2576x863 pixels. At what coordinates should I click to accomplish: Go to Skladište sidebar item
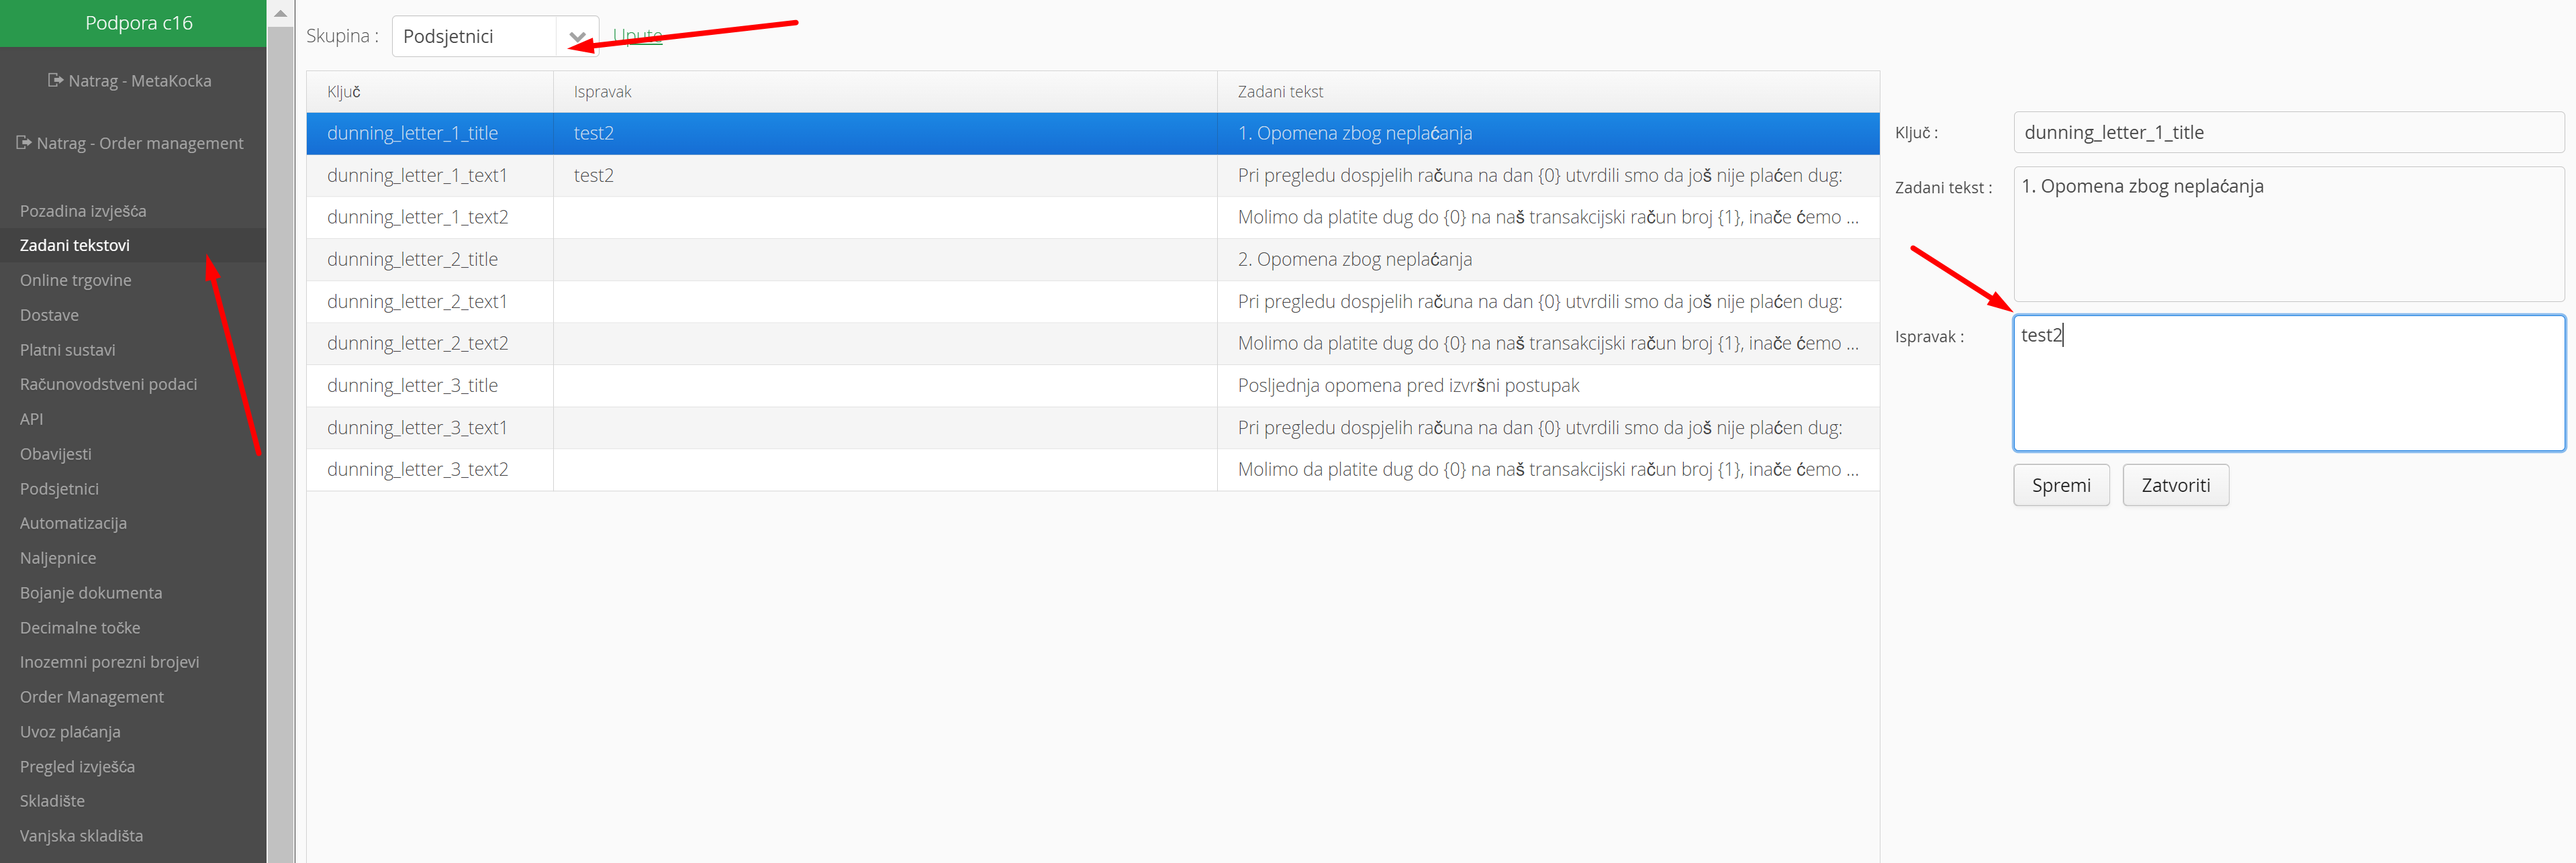click(x=52, y=801)
